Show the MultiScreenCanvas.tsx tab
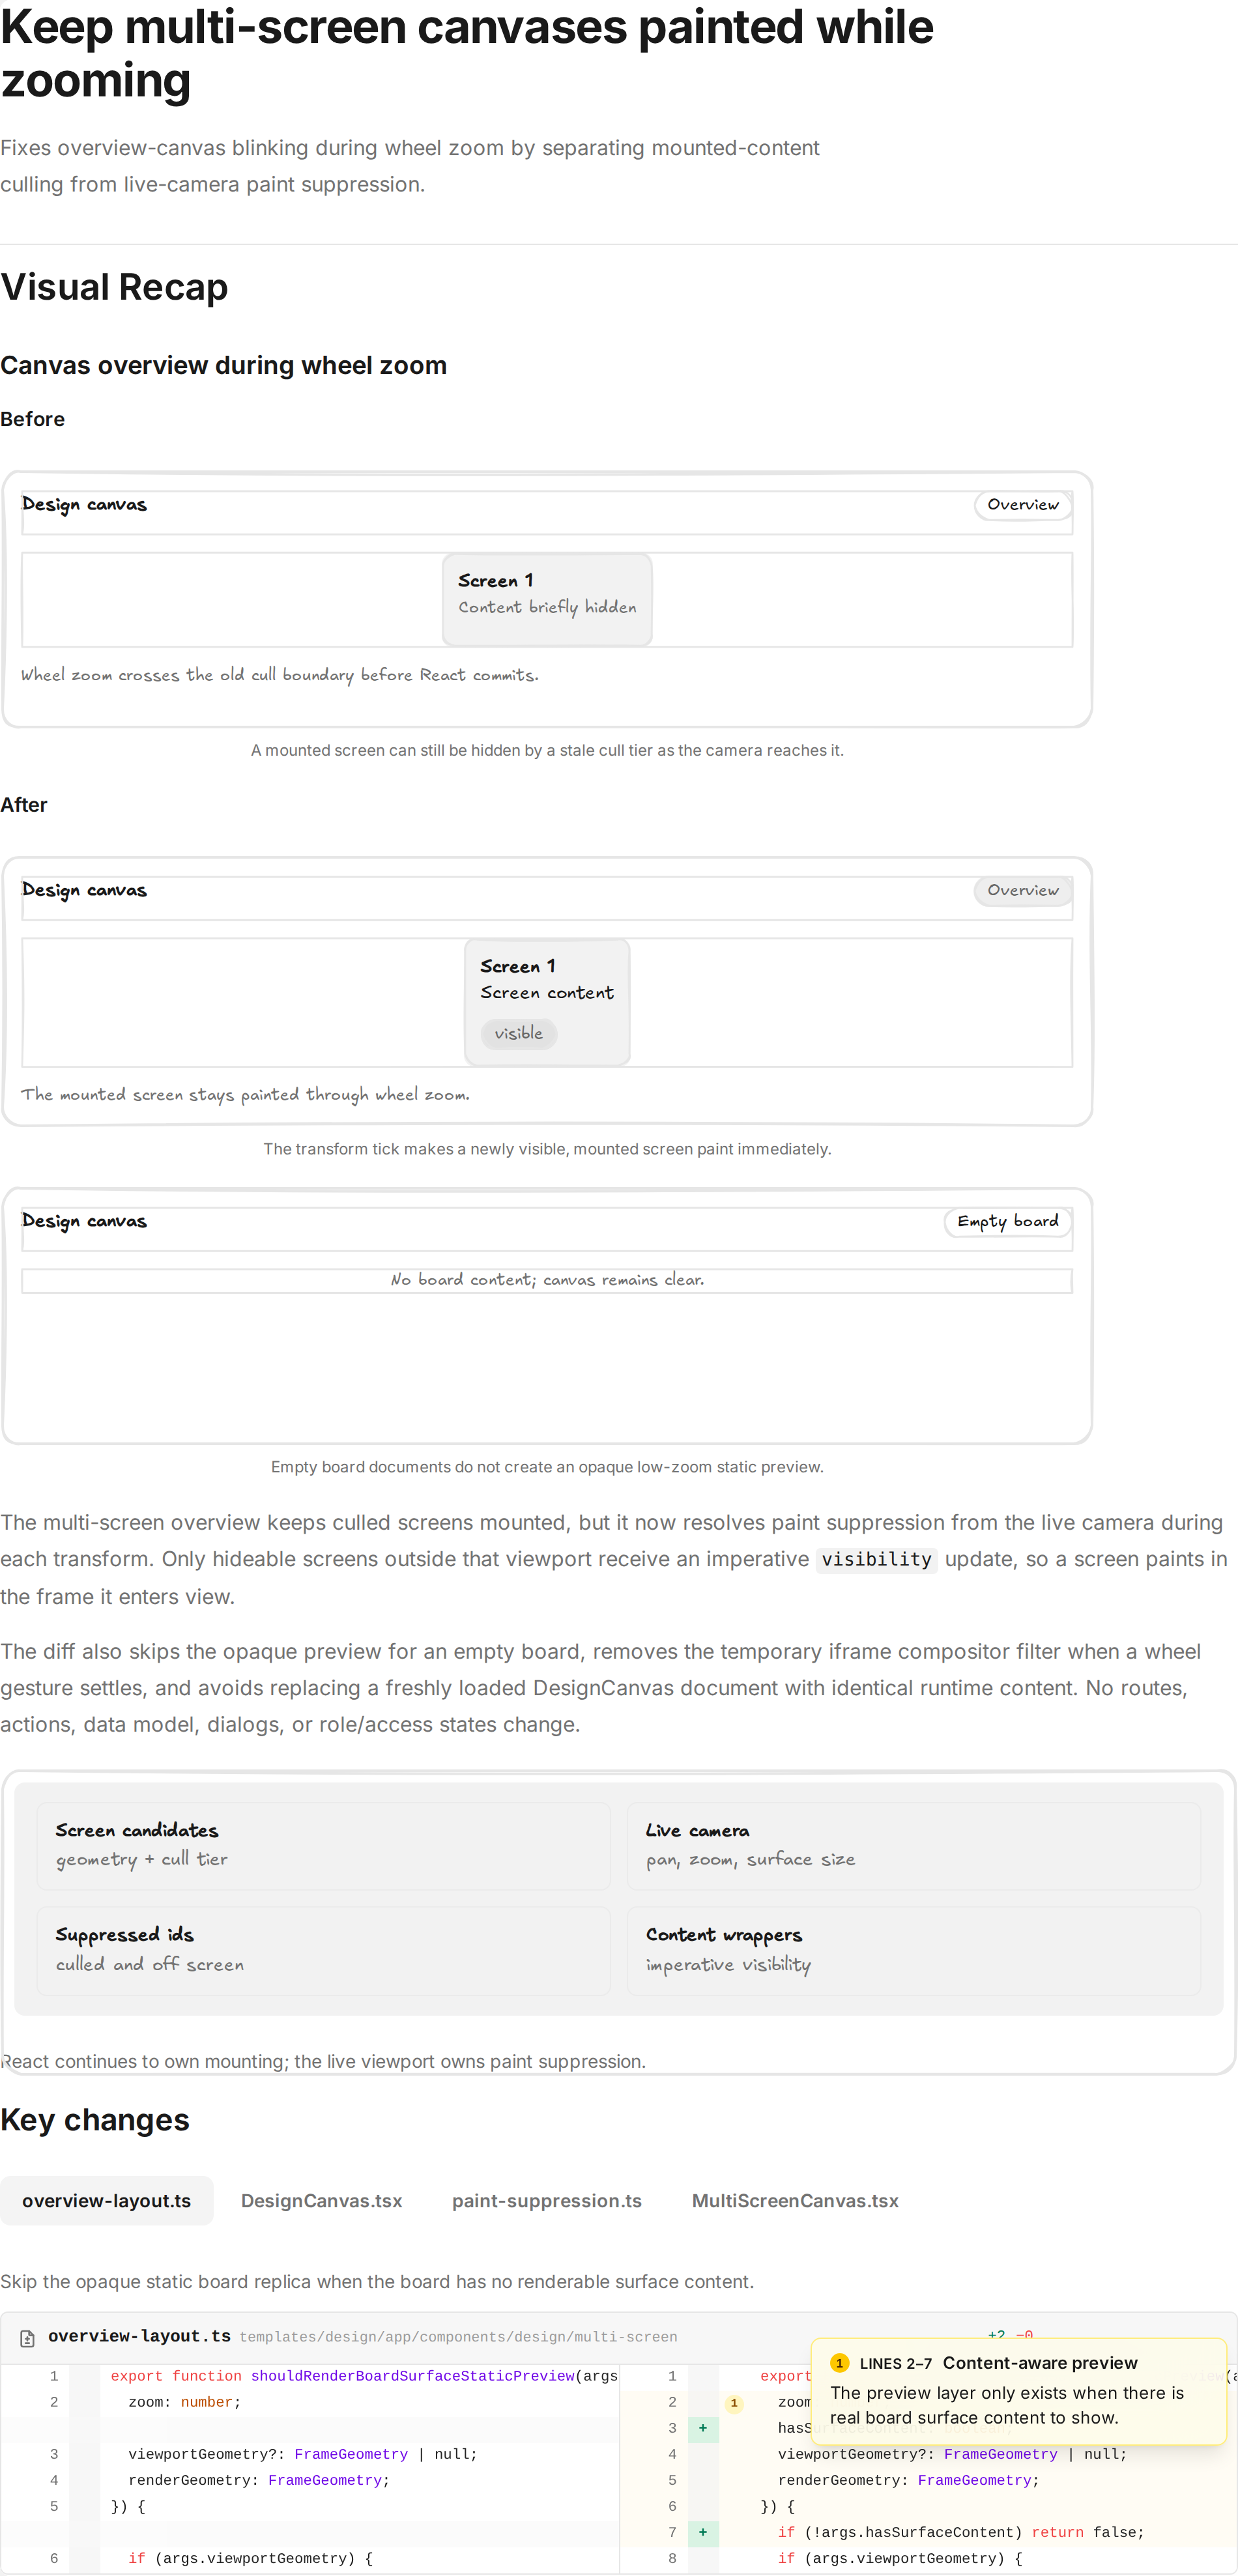The height and width of the screenshot is (2576, 1238). click(795, 2201)
